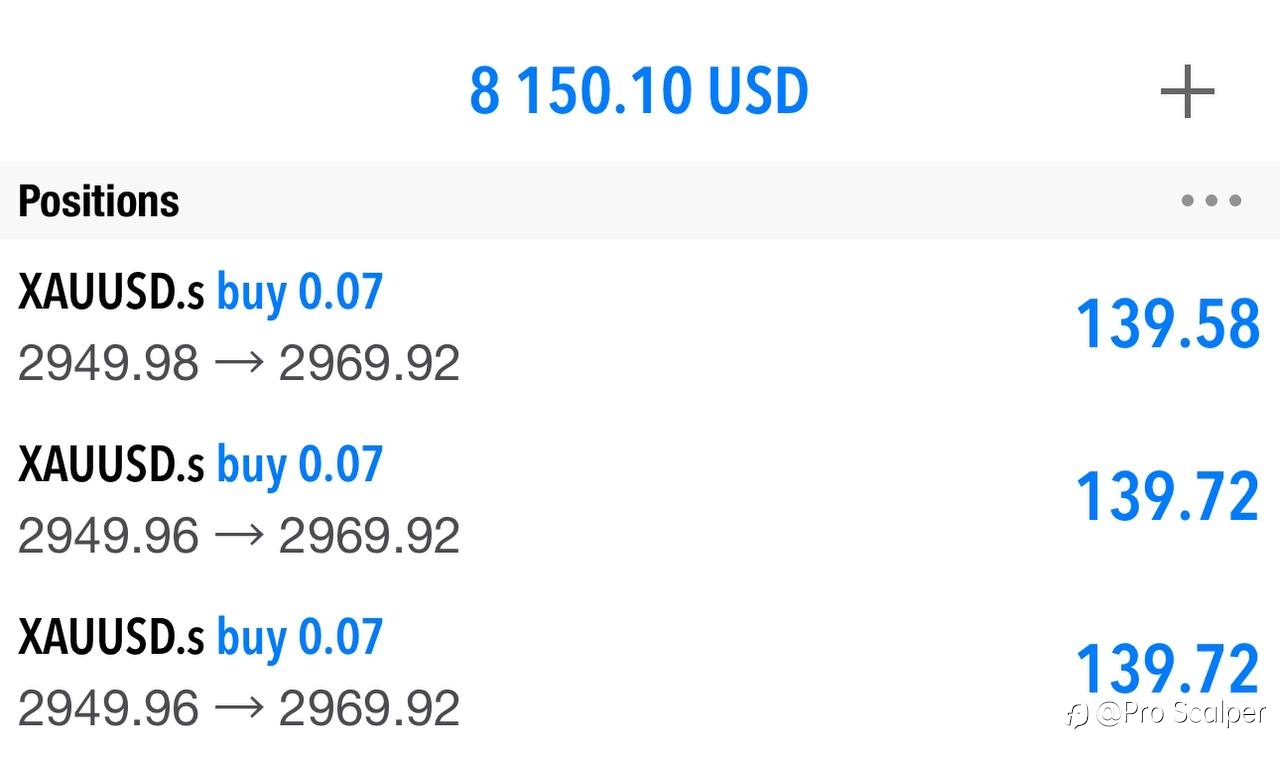The image size is (1280, 759).
Task: Select buy 0.07 label of the first position
Action: (300, 292)
